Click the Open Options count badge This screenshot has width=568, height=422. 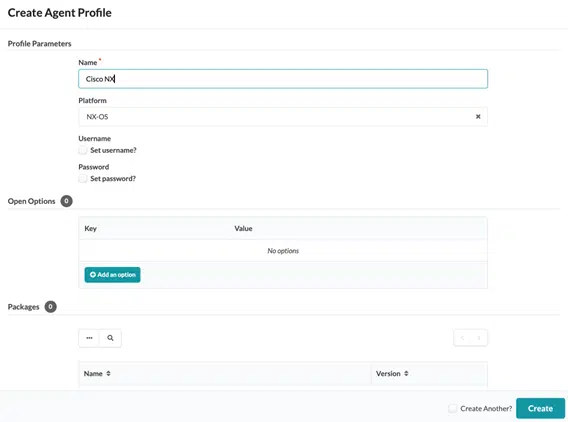tap(66, 201)
